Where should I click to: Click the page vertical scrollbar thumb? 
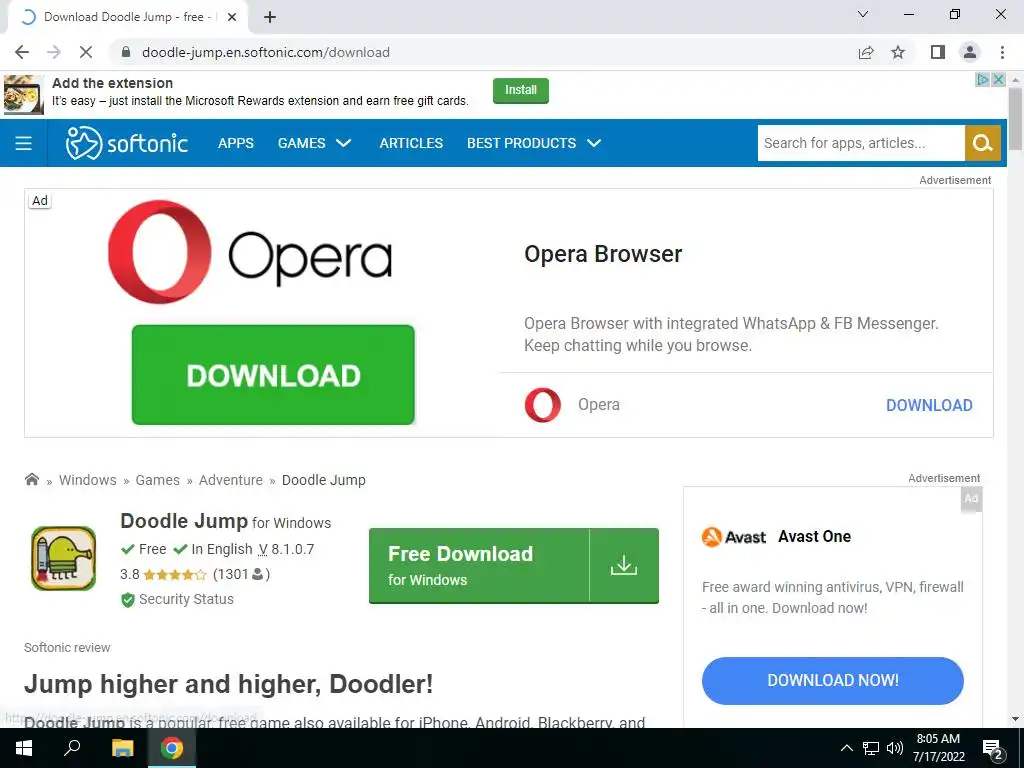[1015, 119]
